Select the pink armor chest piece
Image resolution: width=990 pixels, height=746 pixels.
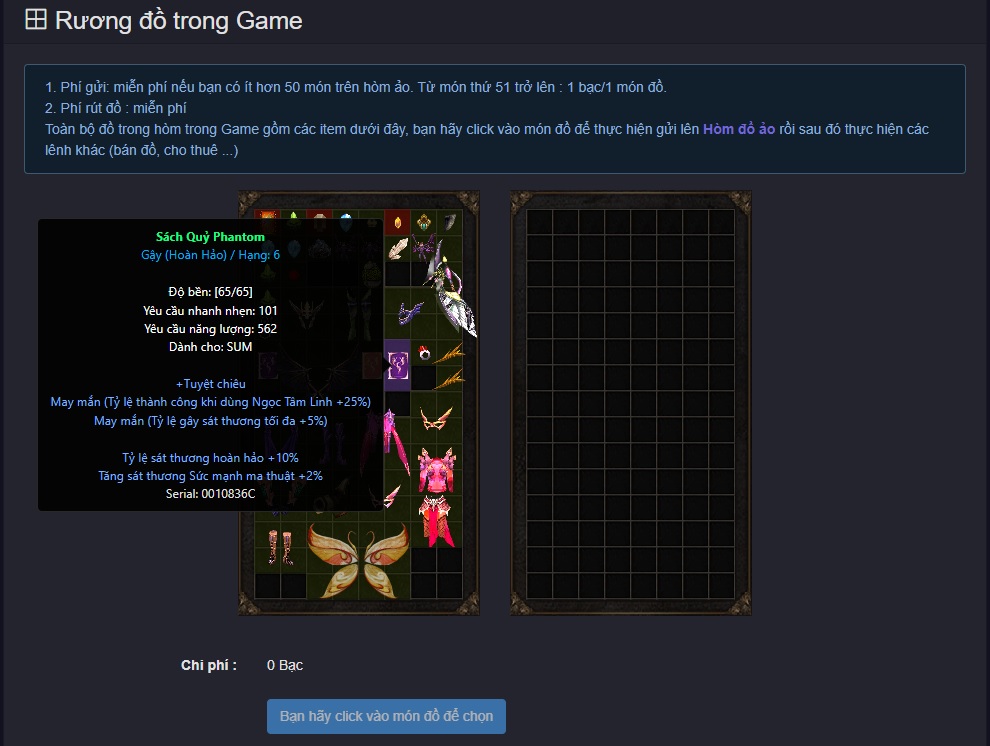coord(436,470)
